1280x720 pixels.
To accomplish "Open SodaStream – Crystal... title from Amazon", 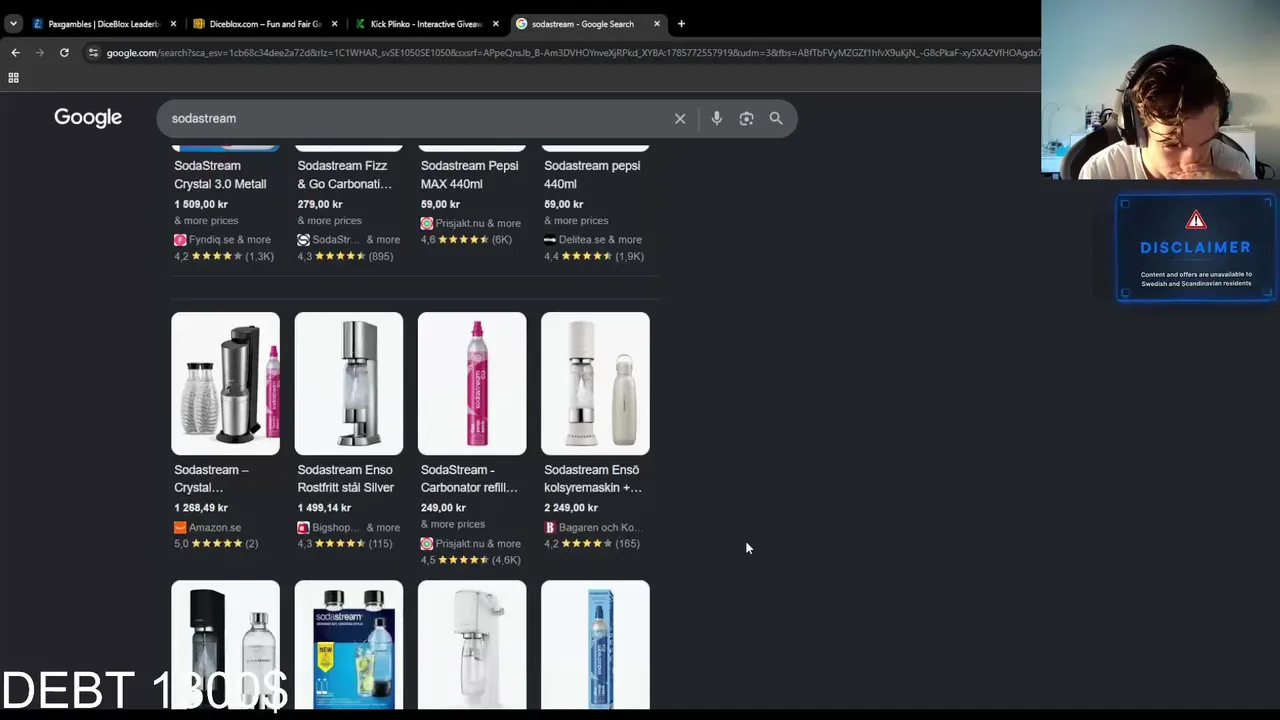I will 211,479.
